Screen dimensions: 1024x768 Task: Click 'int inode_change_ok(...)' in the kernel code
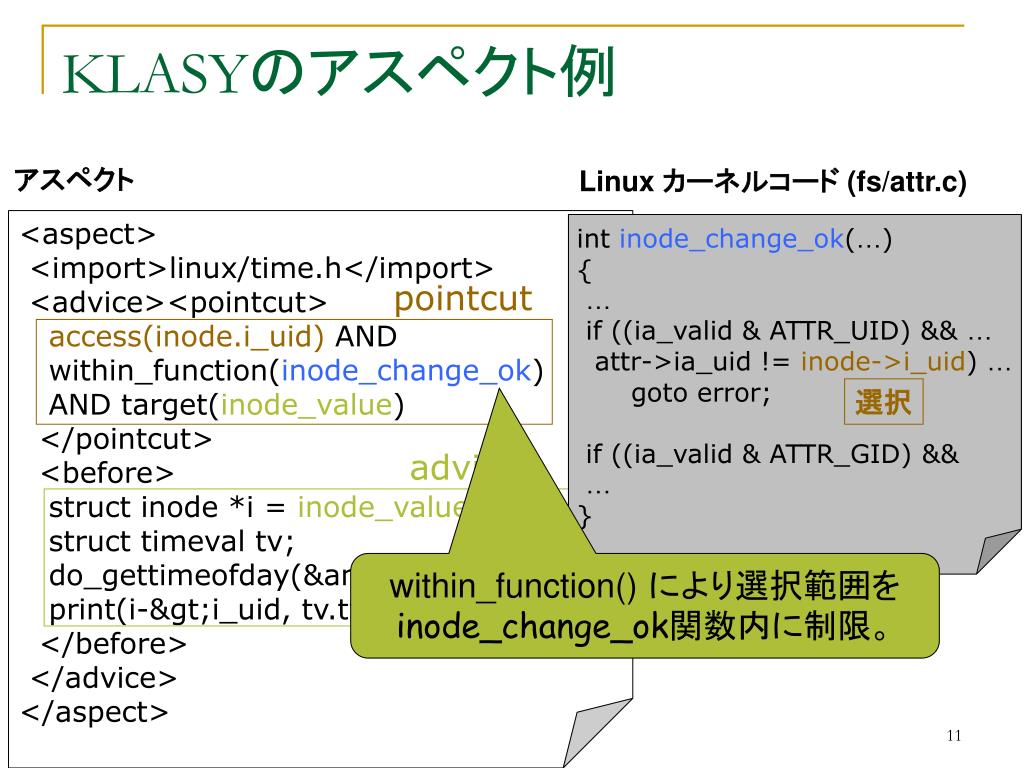(735, 239)
